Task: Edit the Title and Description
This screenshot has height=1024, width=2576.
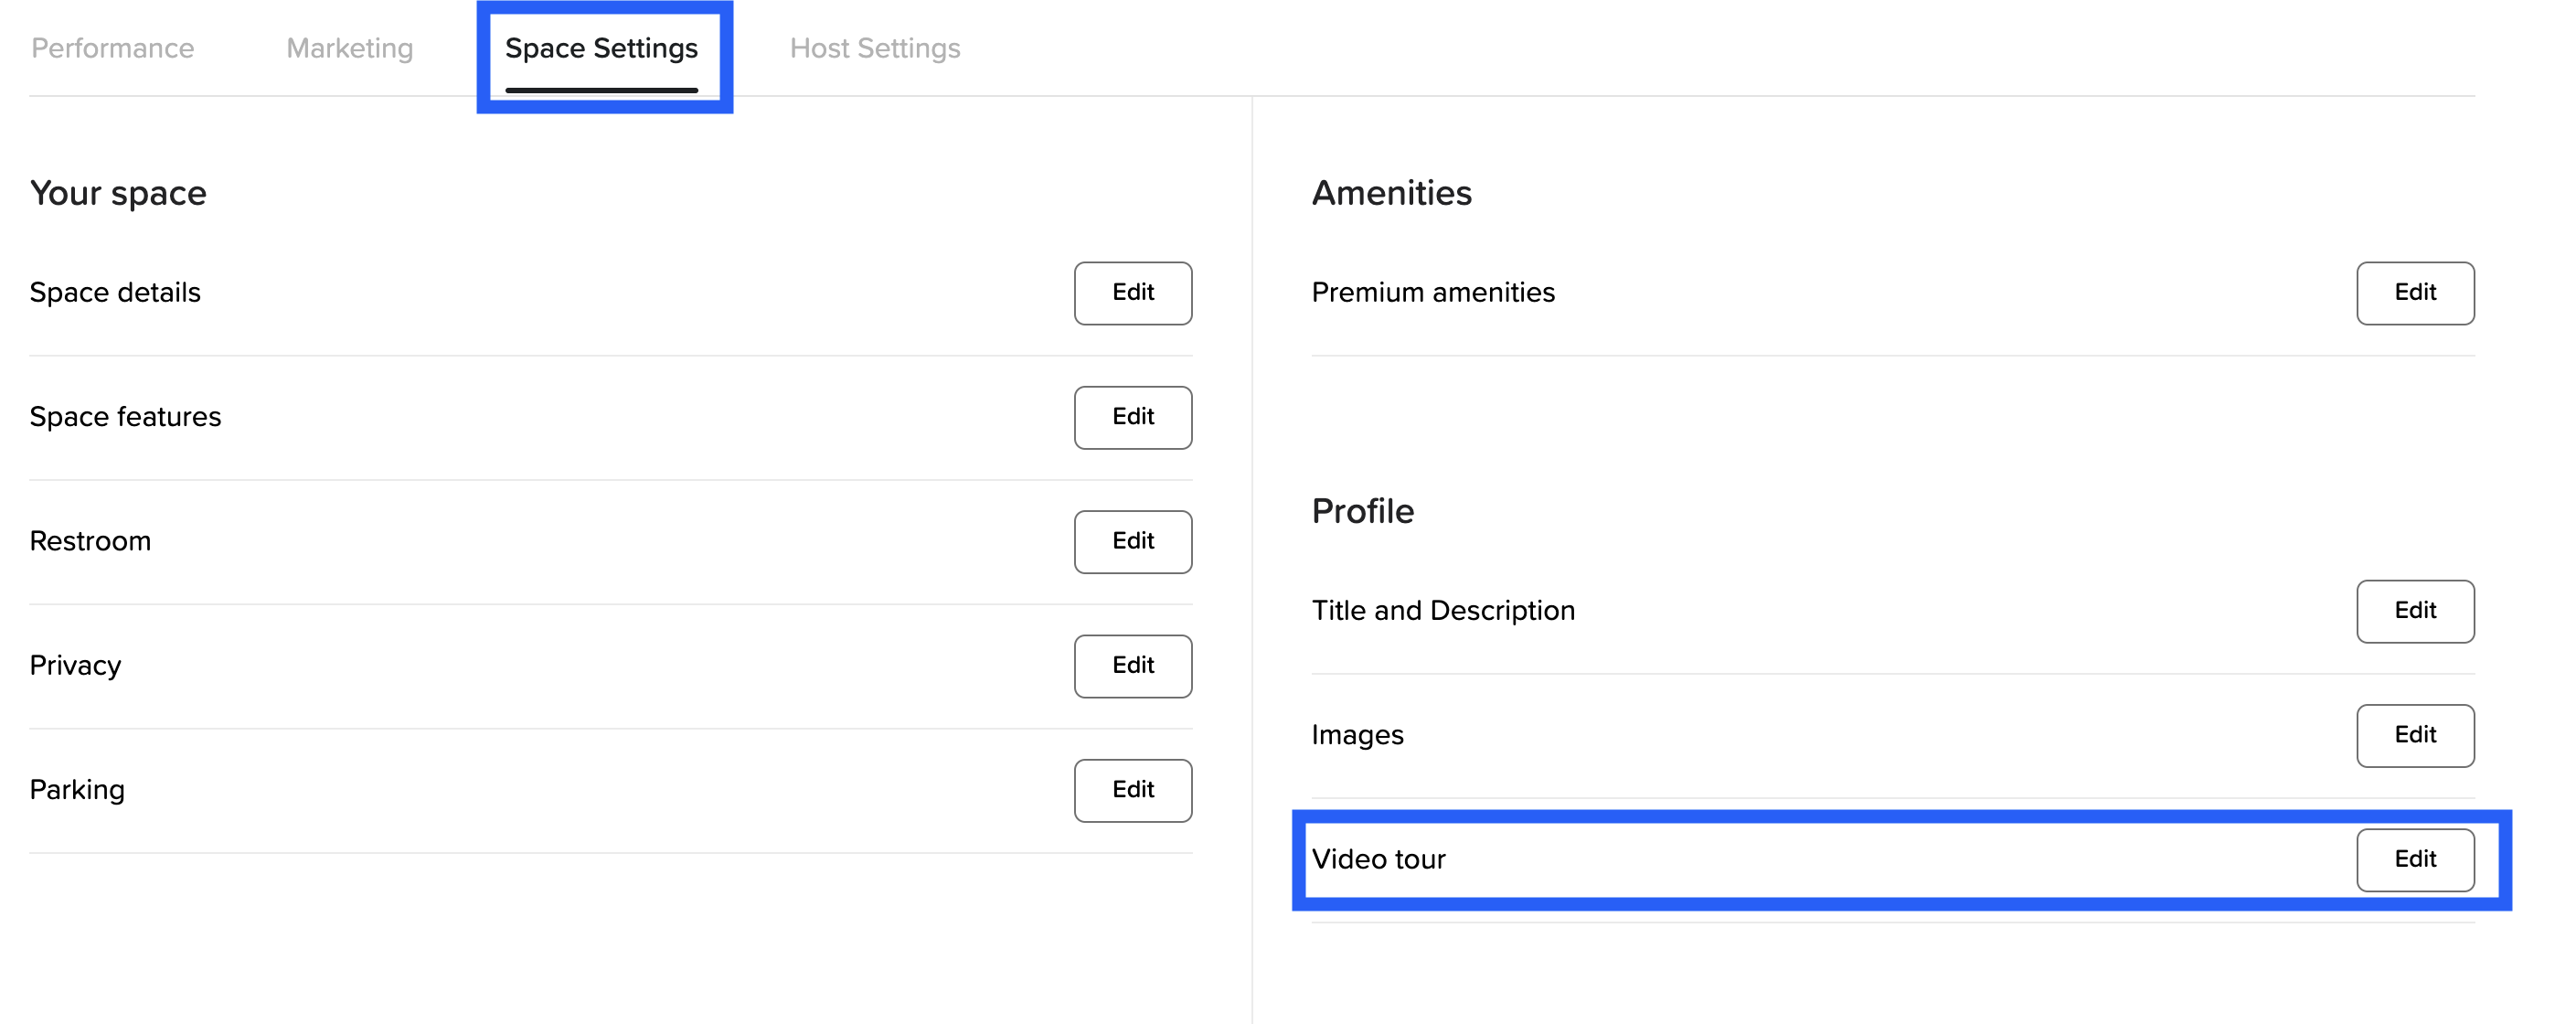Action: pos(2414,611)
